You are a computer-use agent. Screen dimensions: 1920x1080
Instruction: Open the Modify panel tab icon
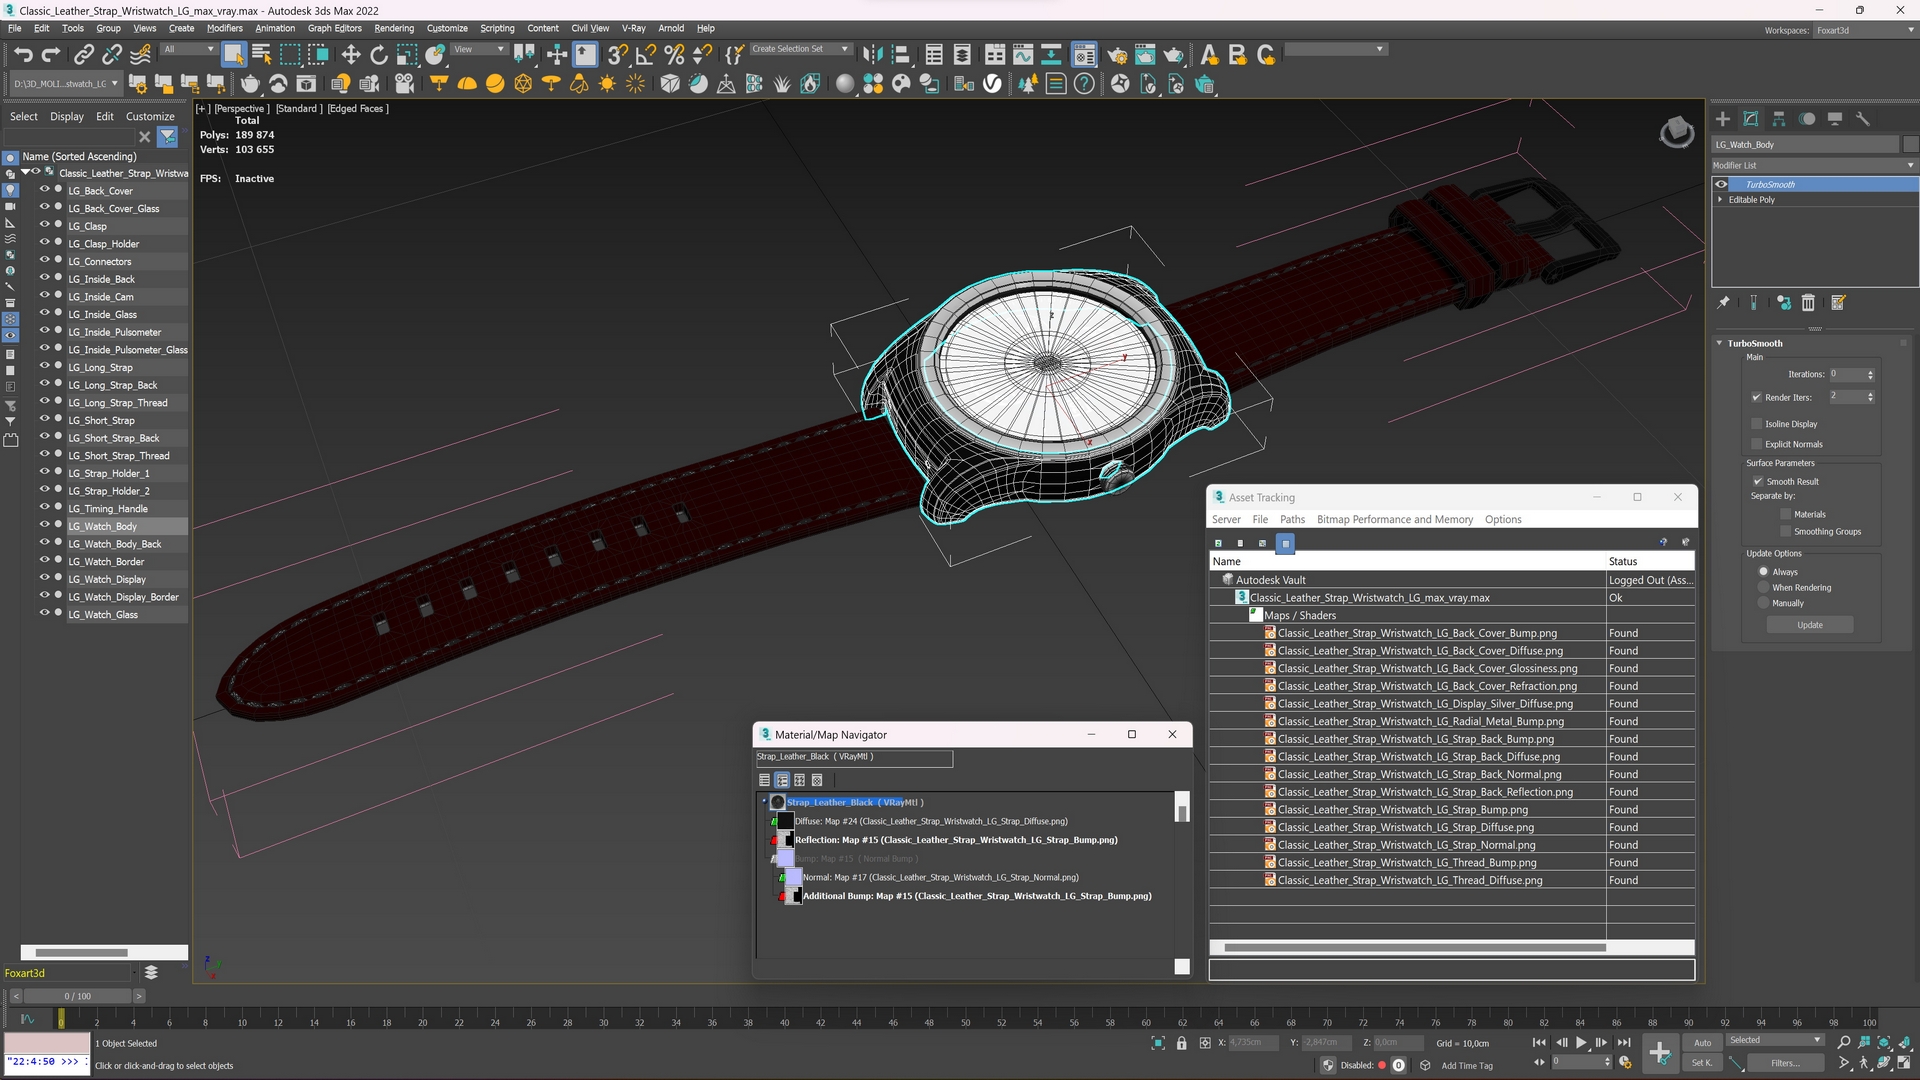[x=1750, y=119]
